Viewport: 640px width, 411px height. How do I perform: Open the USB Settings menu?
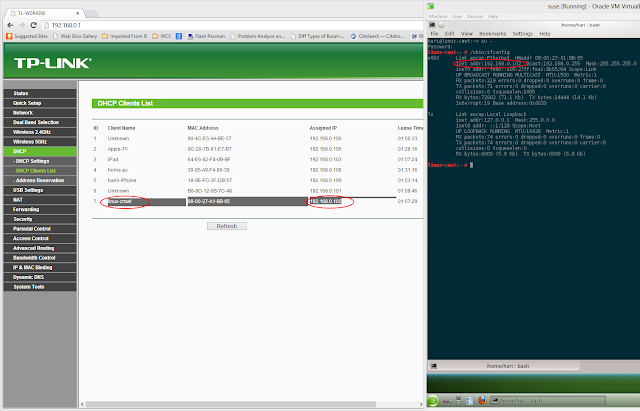[x=40, y=190]
